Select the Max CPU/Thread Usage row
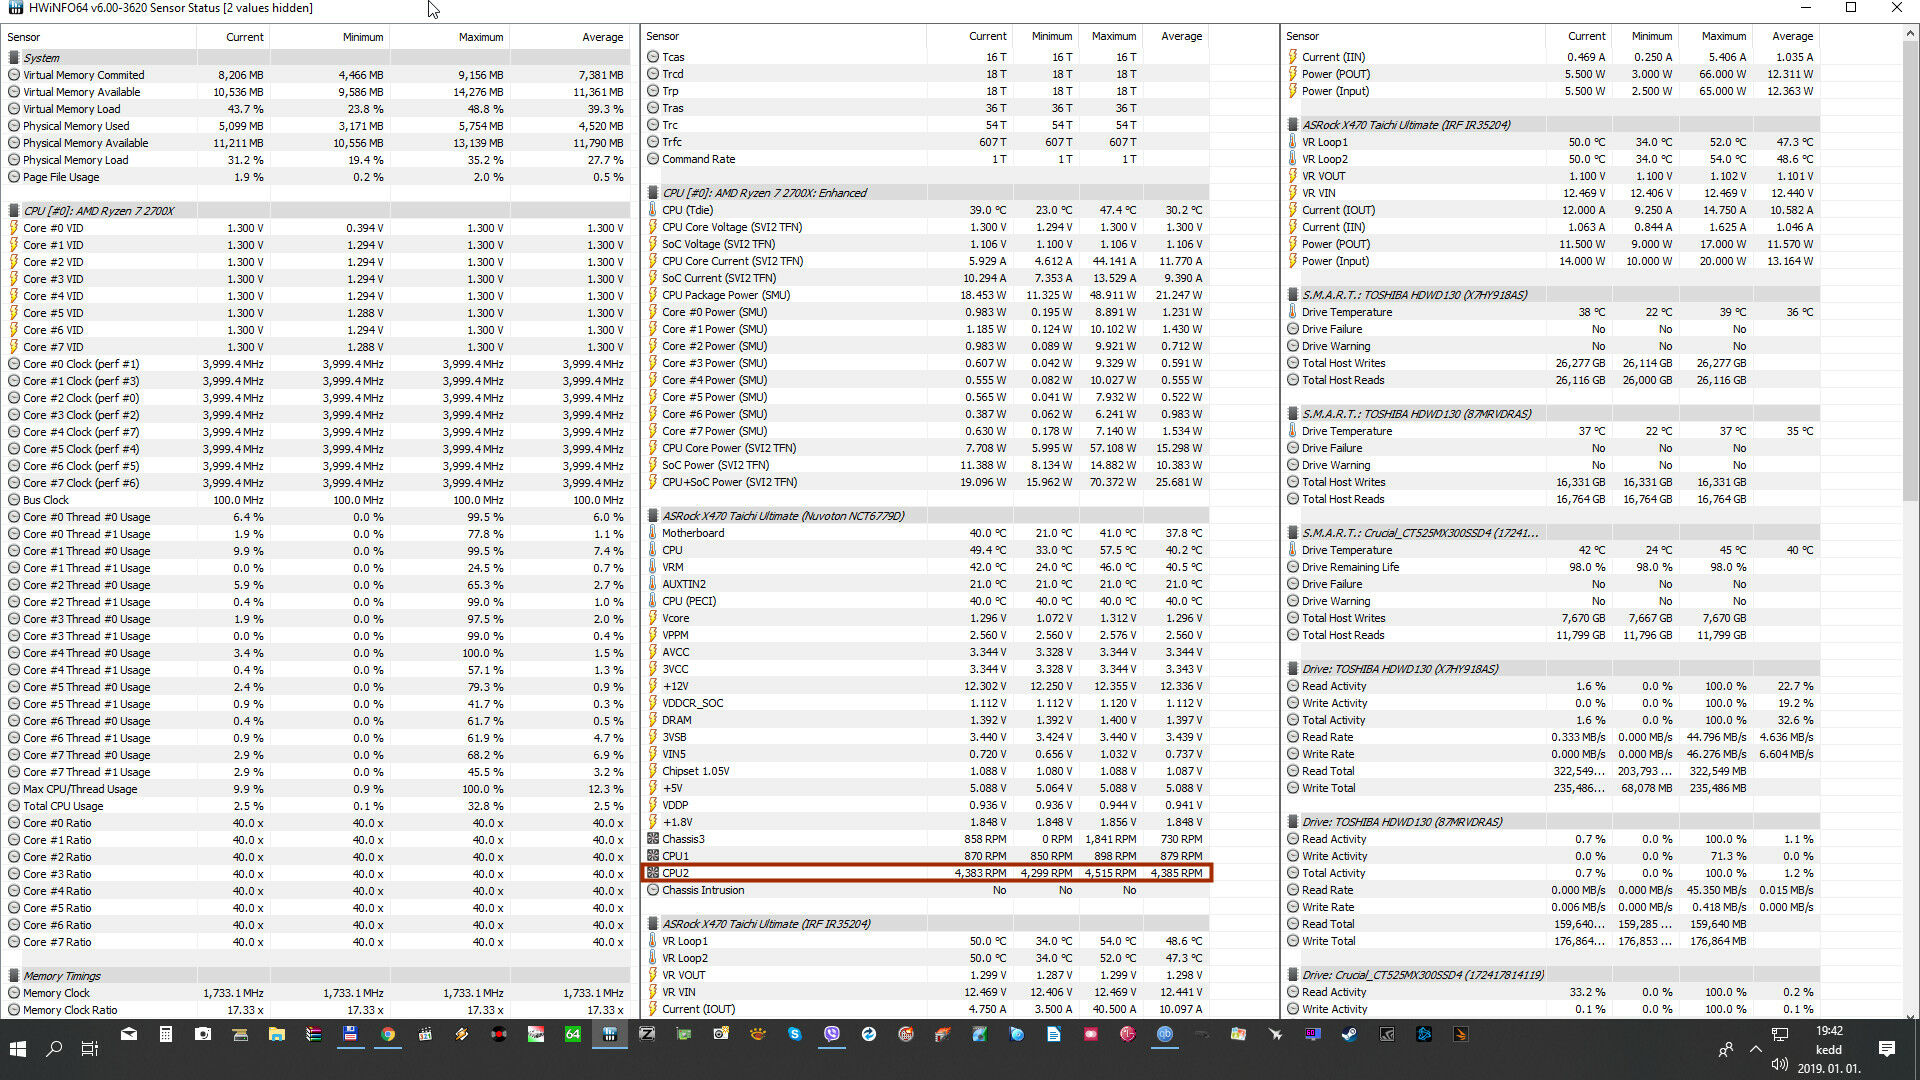Screen dimensions: 1920x1080 tap(316, 789)
